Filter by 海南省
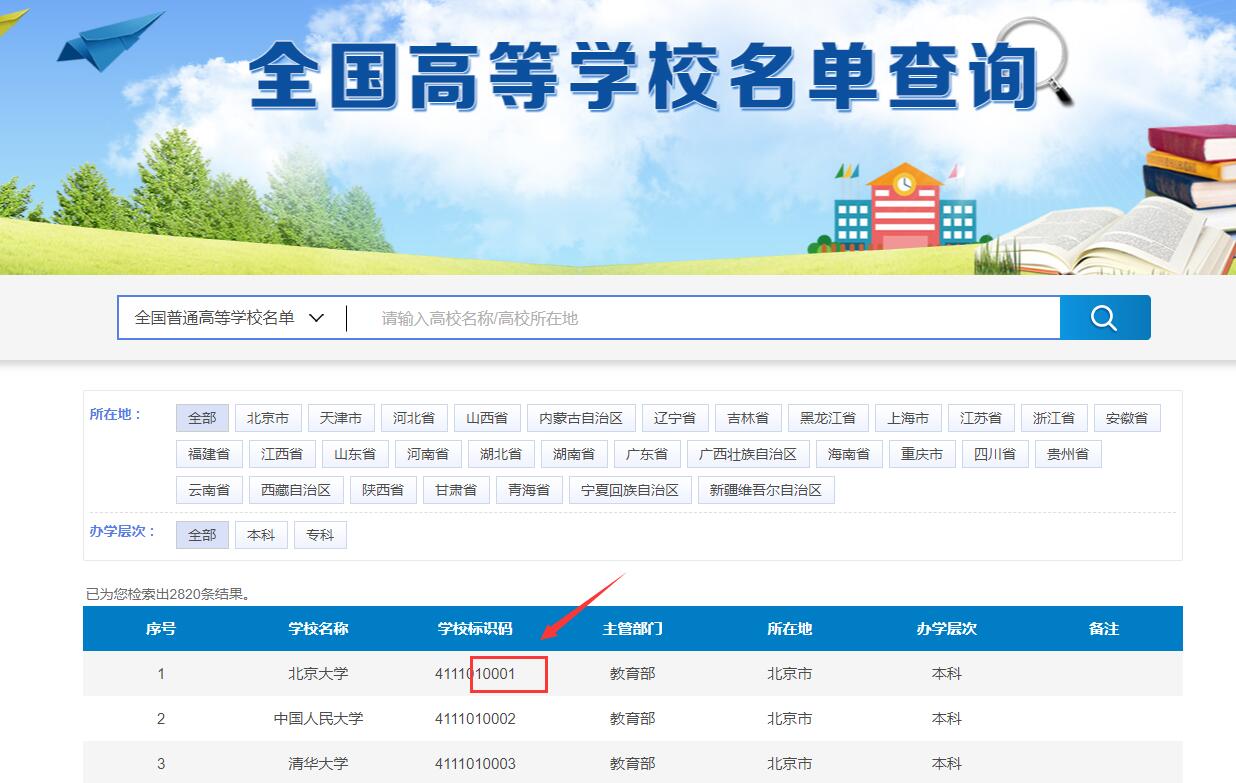Screen dimensions: 1236x783 pyautogui.click(x=849, y=454)
